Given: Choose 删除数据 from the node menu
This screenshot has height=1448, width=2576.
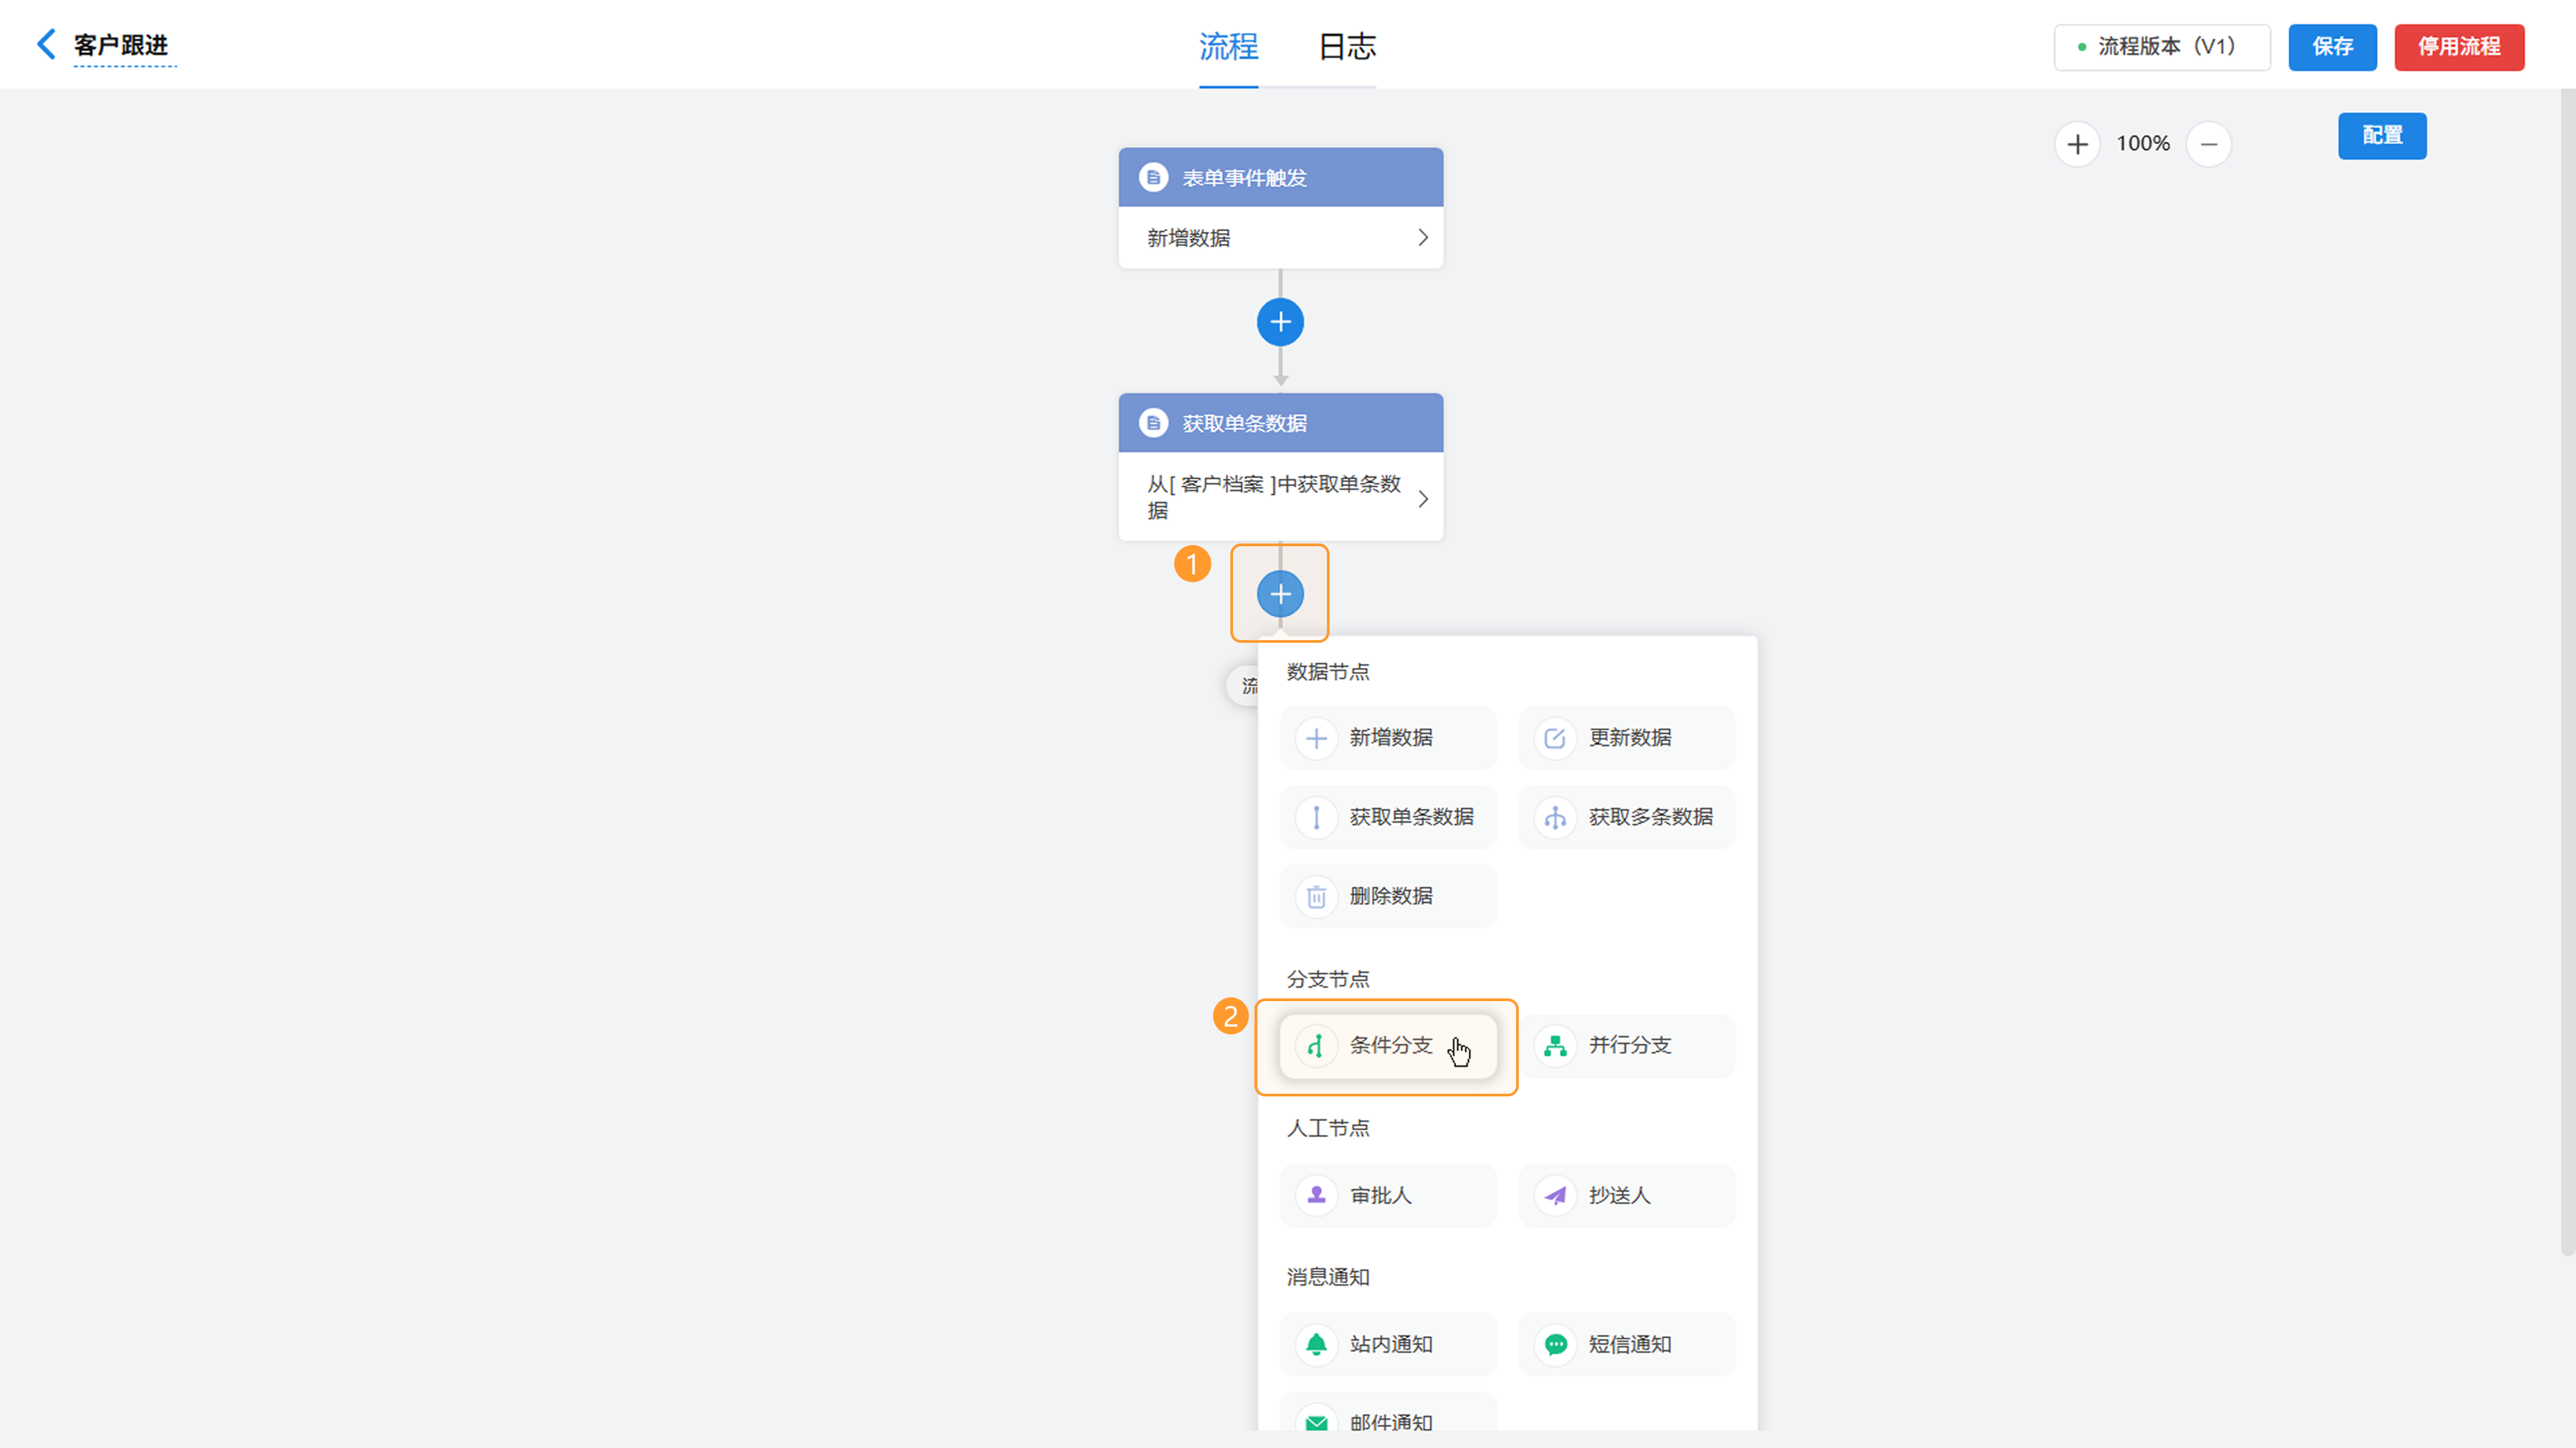Looking at the screenshot, I should (1388, 896).
